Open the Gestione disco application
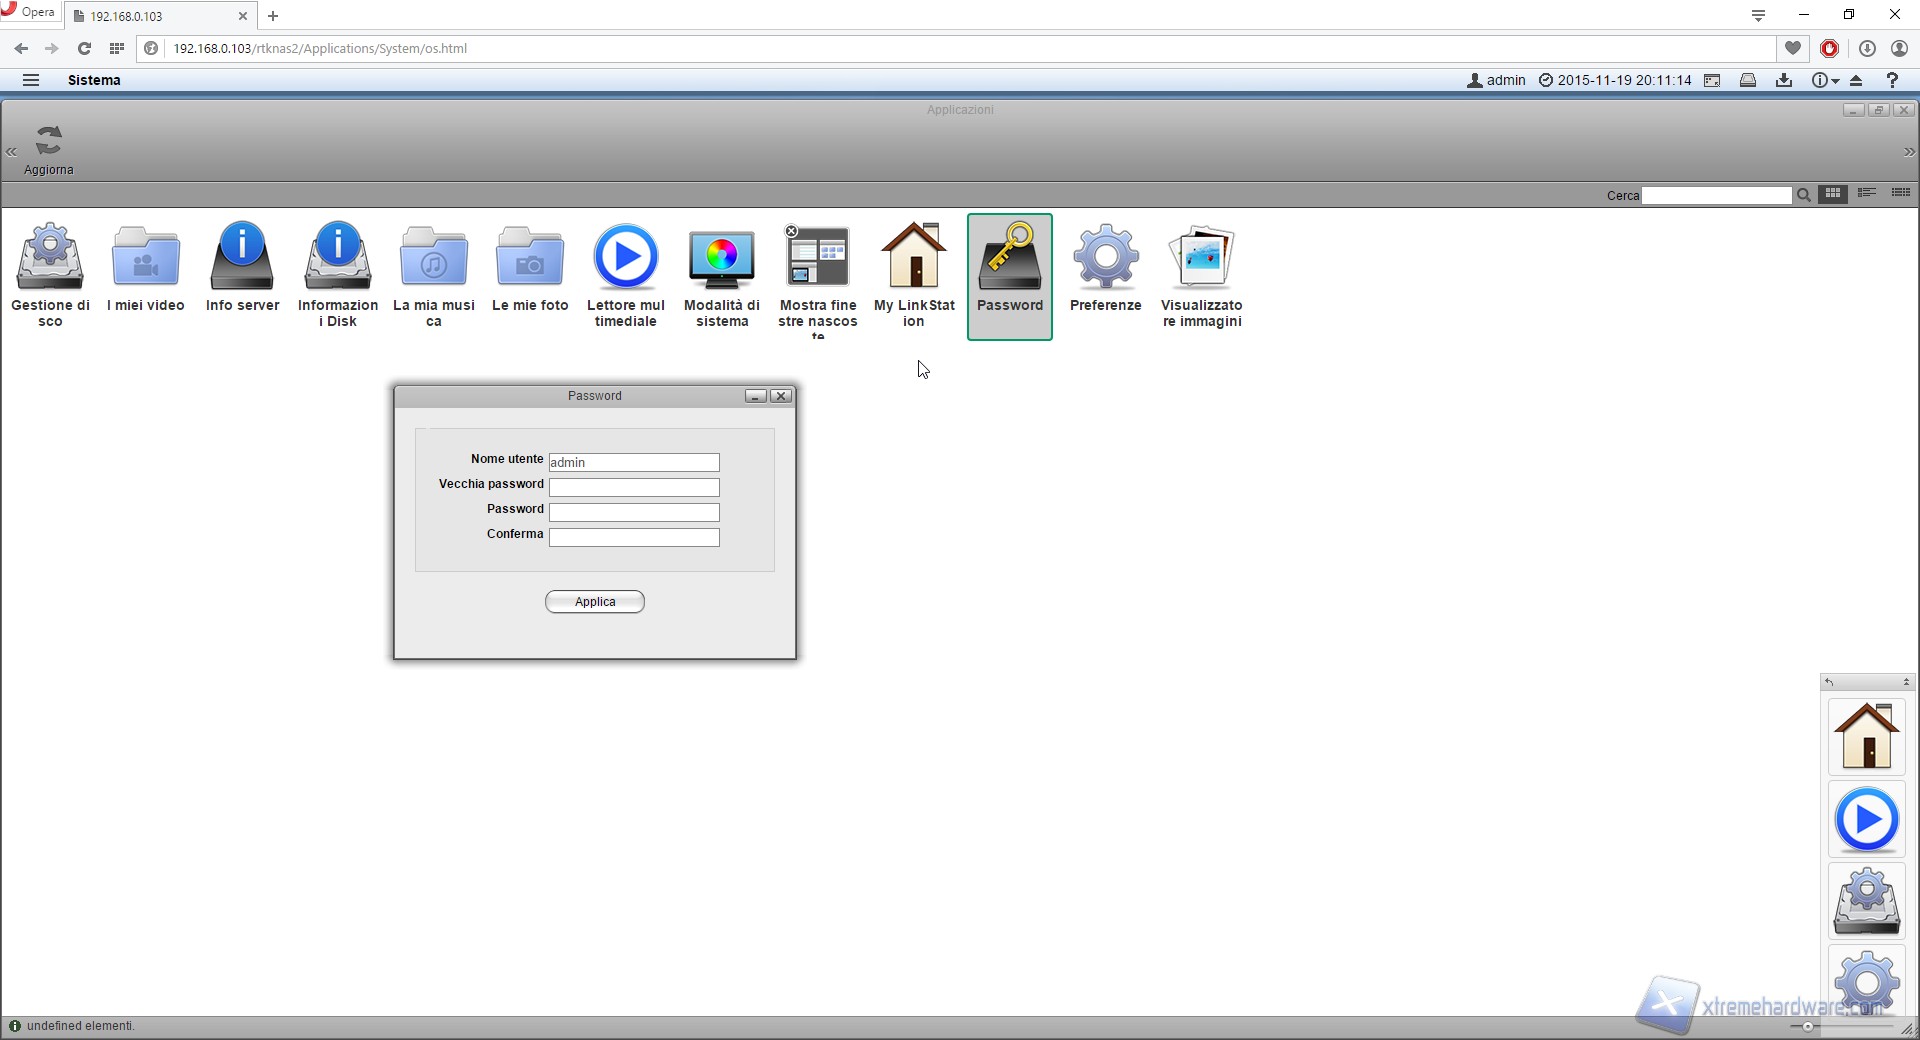 50,258
